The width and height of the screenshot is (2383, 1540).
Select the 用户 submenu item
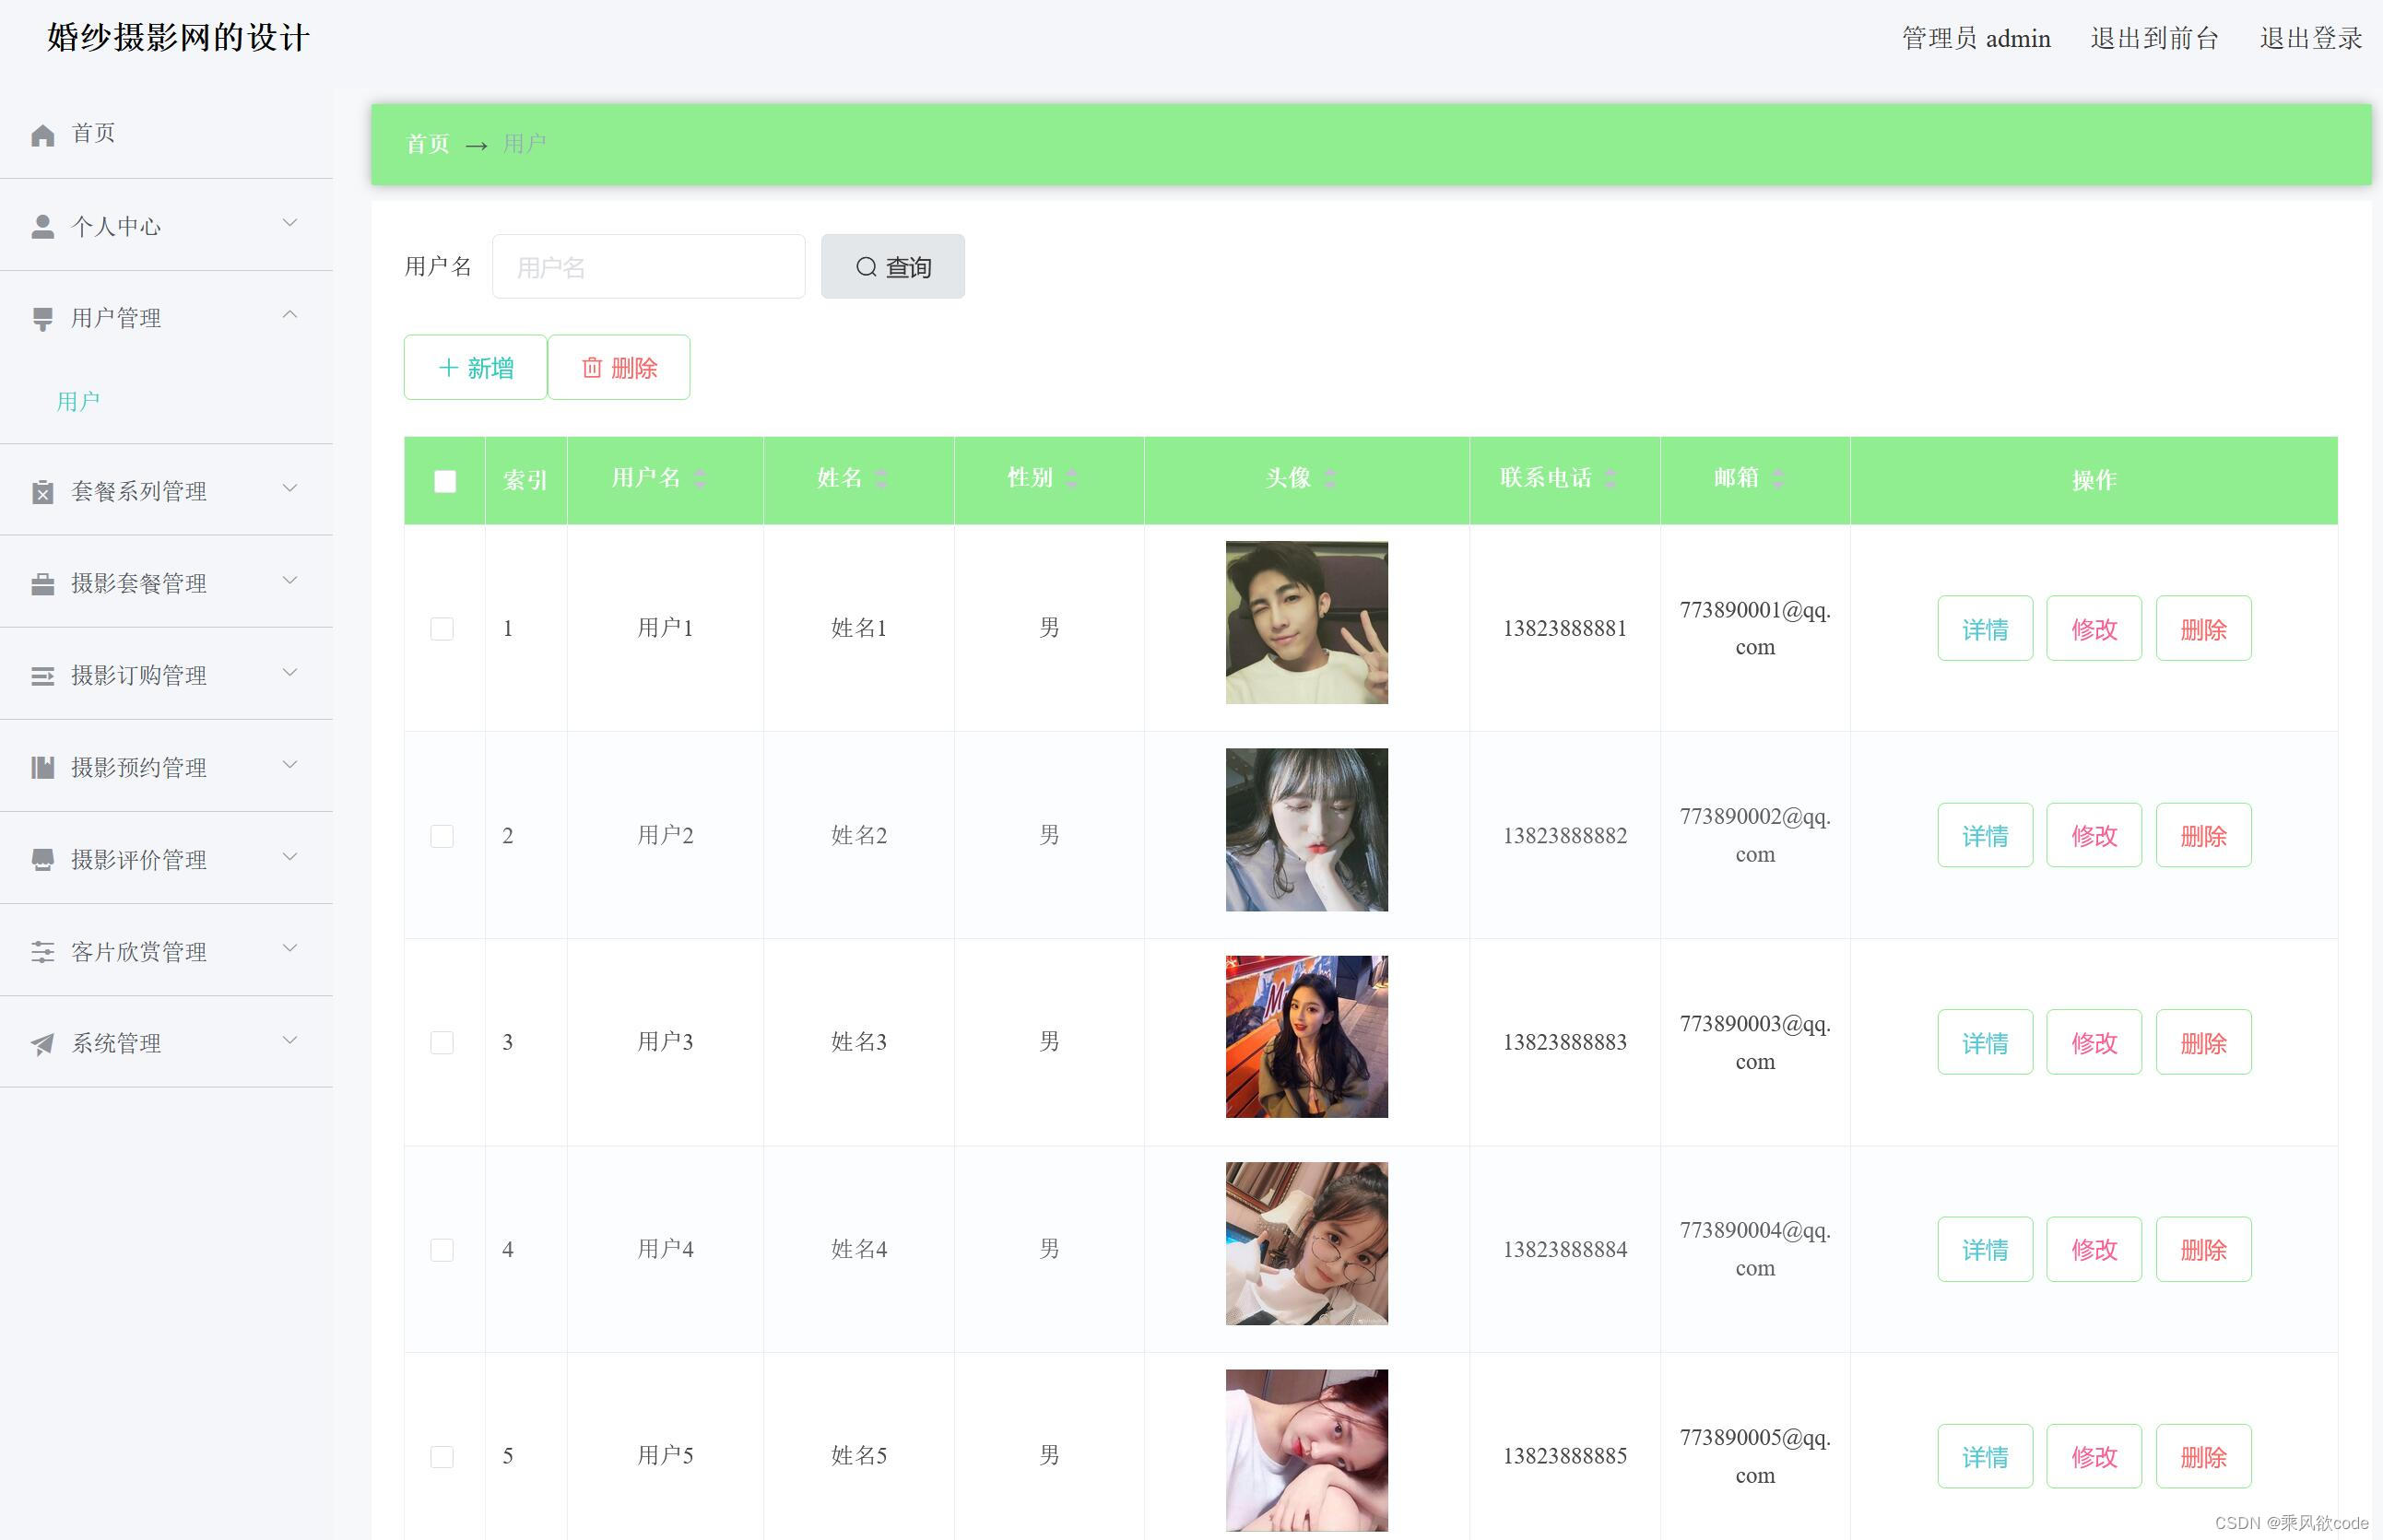(78, 402)
